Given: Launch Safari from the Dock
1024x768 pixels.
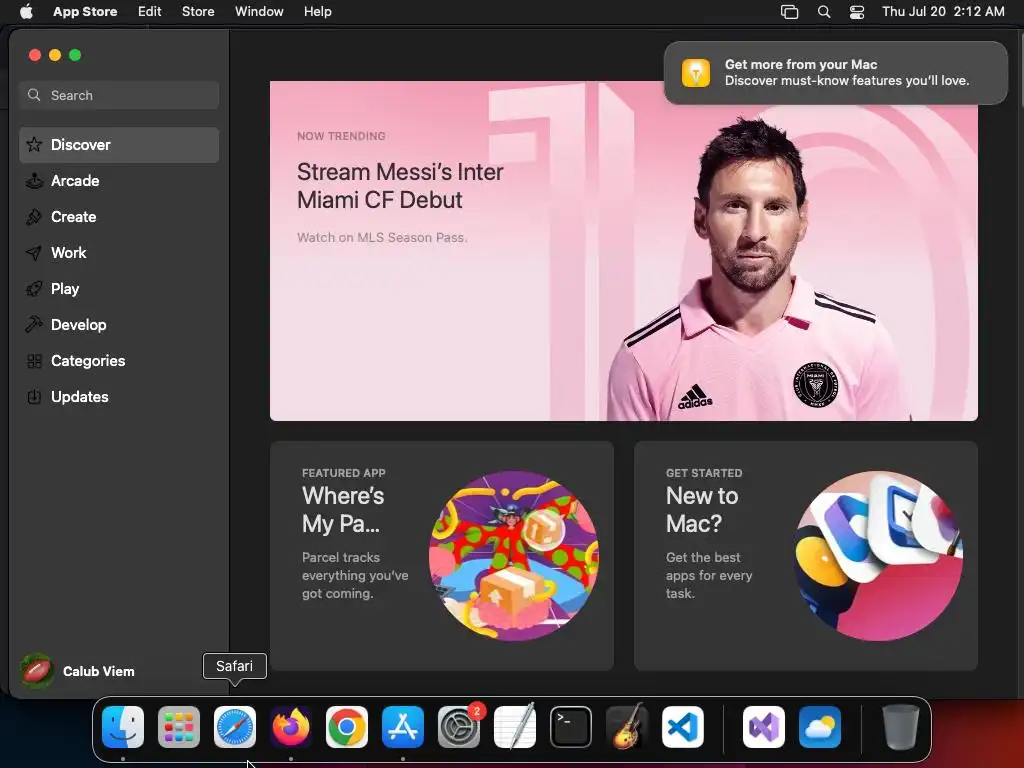Looking at the screenshot, I should click(x=235, y=727).
